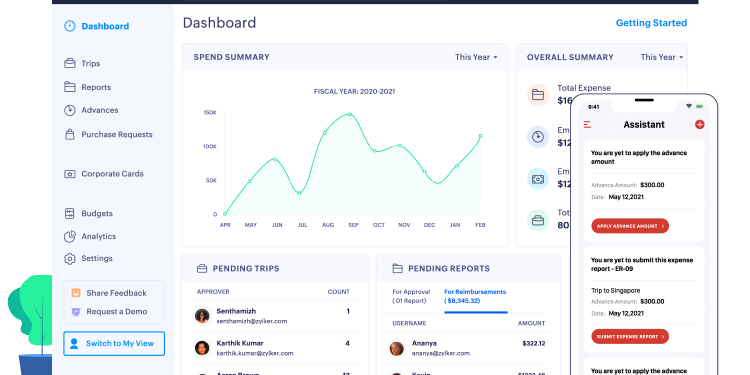This screenshot has height=375, width=750.
Task: Tap Apply Advance Amount button
Action: click(x=630, y=226)
